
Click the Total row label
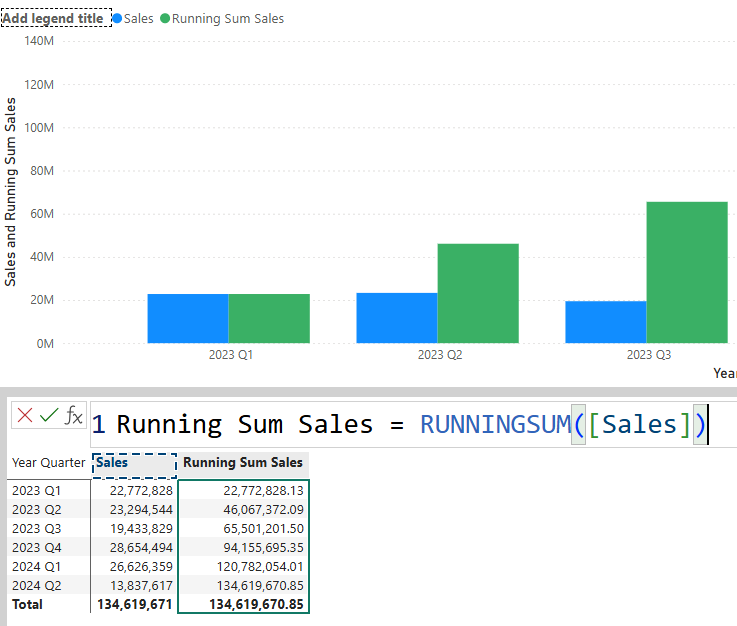coord(27,604)
